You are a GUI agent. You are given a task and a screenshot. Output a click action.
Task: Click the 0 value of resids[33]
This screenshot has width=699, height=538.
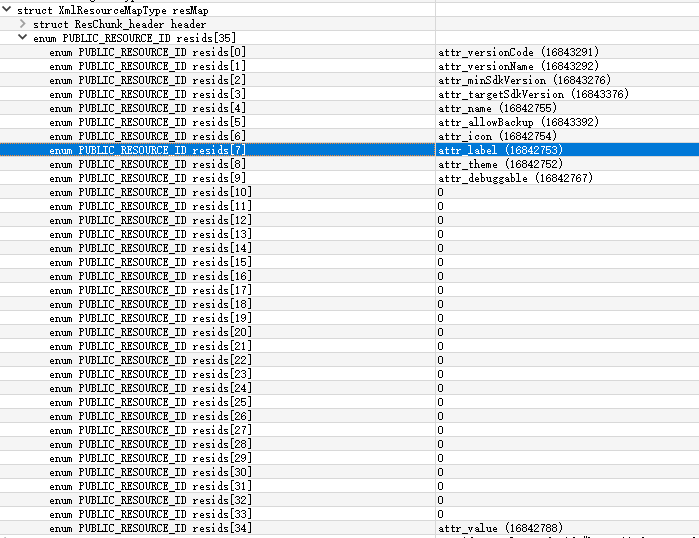[440, 514]
